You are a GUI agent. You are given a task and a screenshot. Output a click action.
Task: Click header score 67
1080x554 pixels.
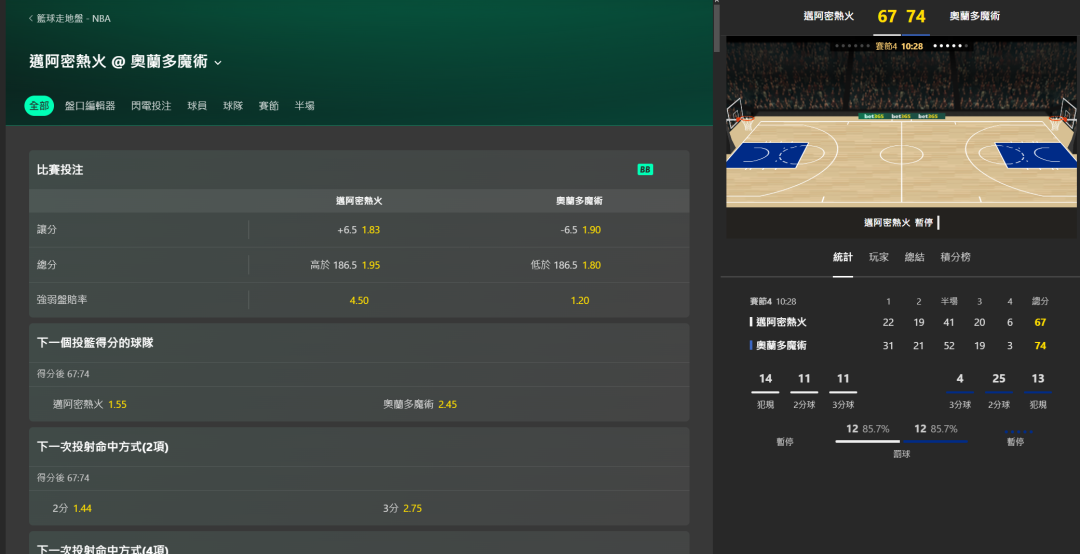(x=887, y=17)
